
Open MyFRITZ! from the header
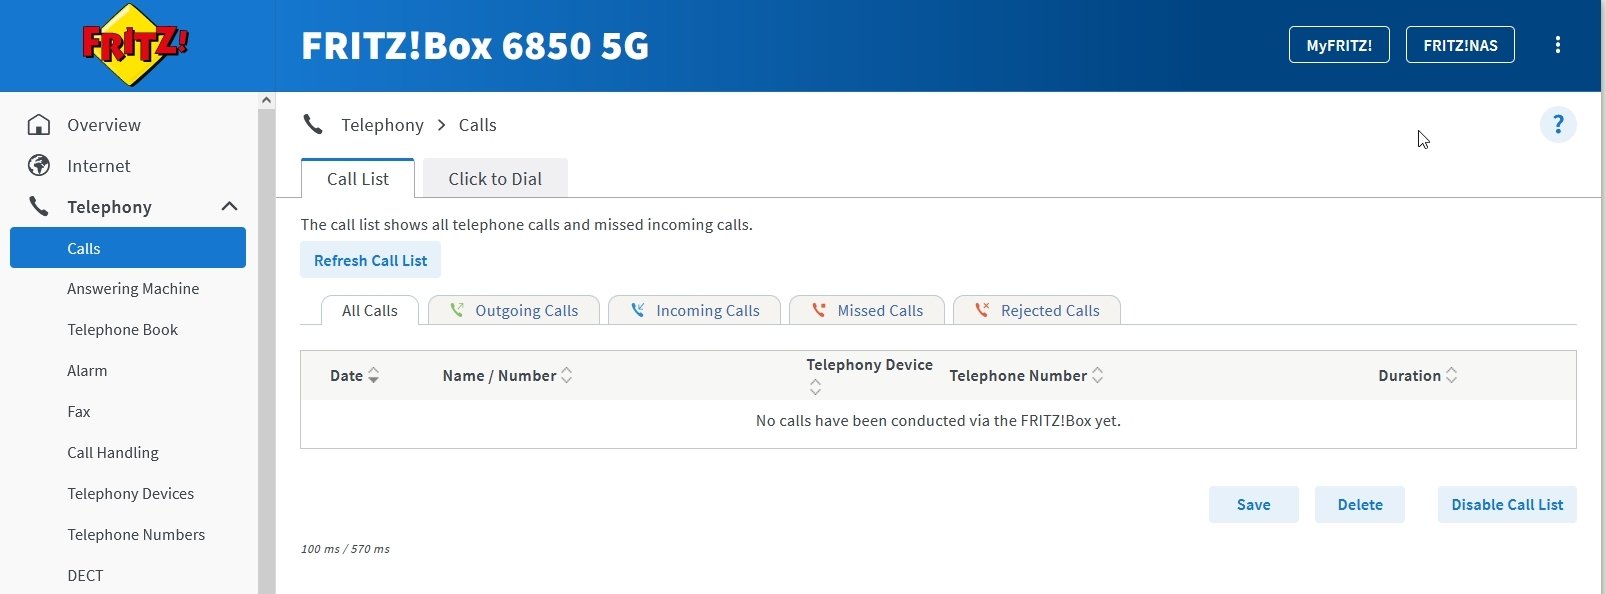(x=1339, y=45)
